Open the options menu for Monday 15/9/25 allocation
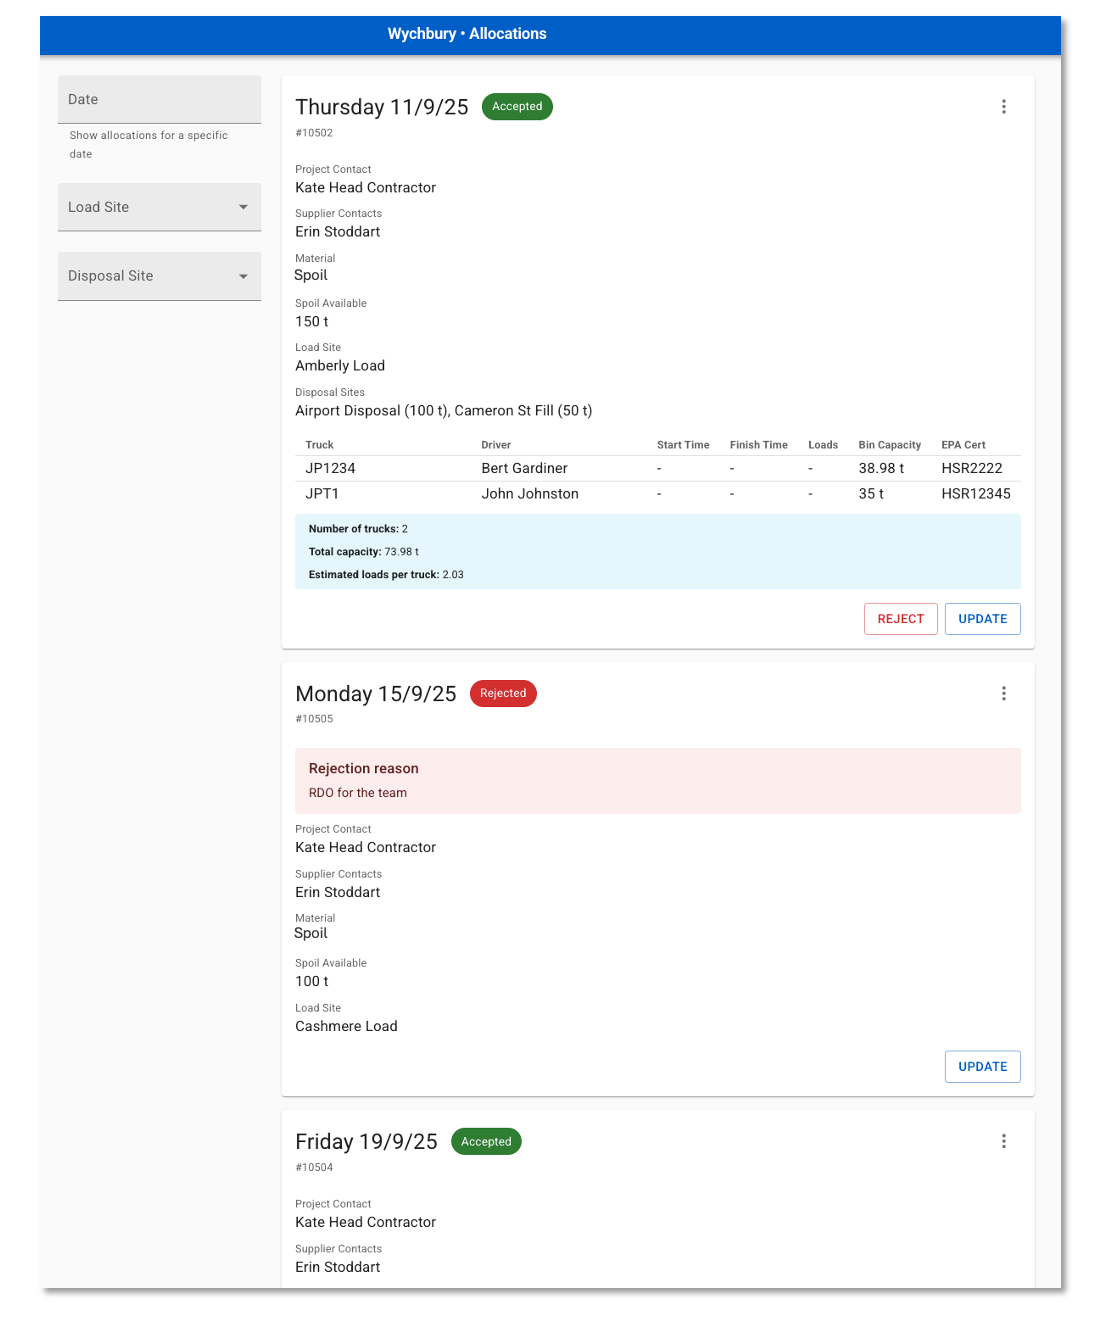The image size is (1108, 1324). point(1003,694)
